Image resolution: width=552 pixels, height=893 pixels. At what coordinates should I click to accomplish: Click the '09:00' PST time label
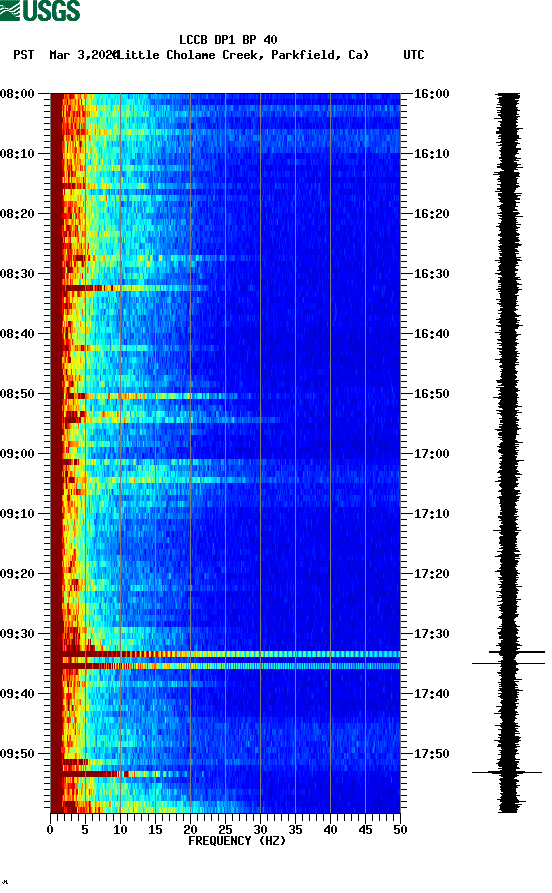(17, 454)
